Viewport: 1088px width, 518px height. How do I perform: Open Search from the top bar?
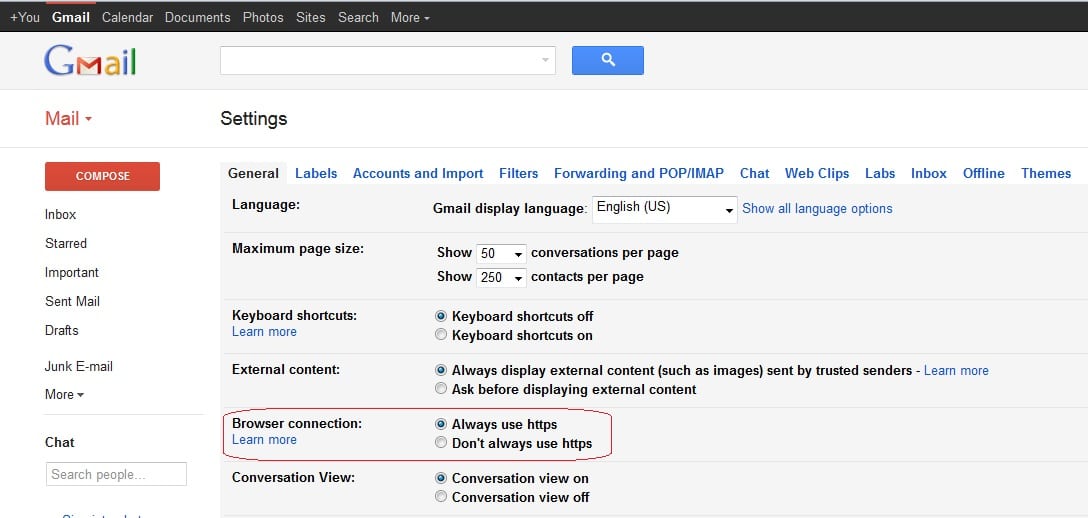pyautogui.click(x=358, y=17)
